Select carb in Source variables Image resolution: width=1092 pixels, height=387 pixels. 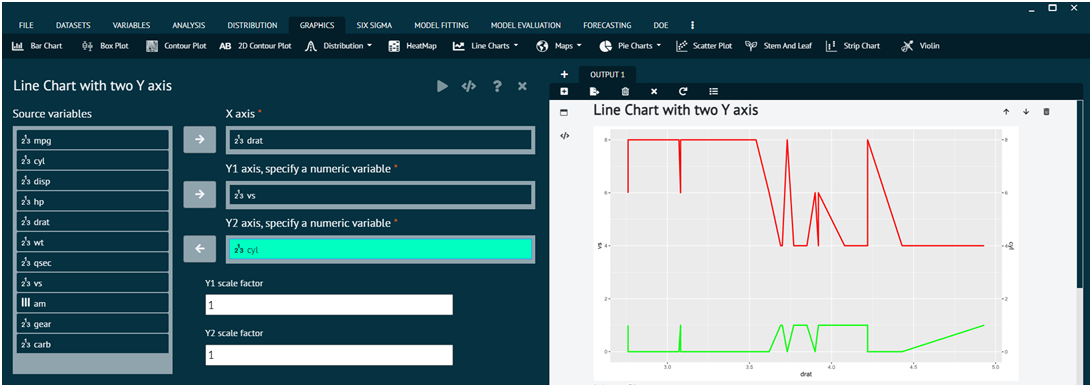[x=93, y=344]
